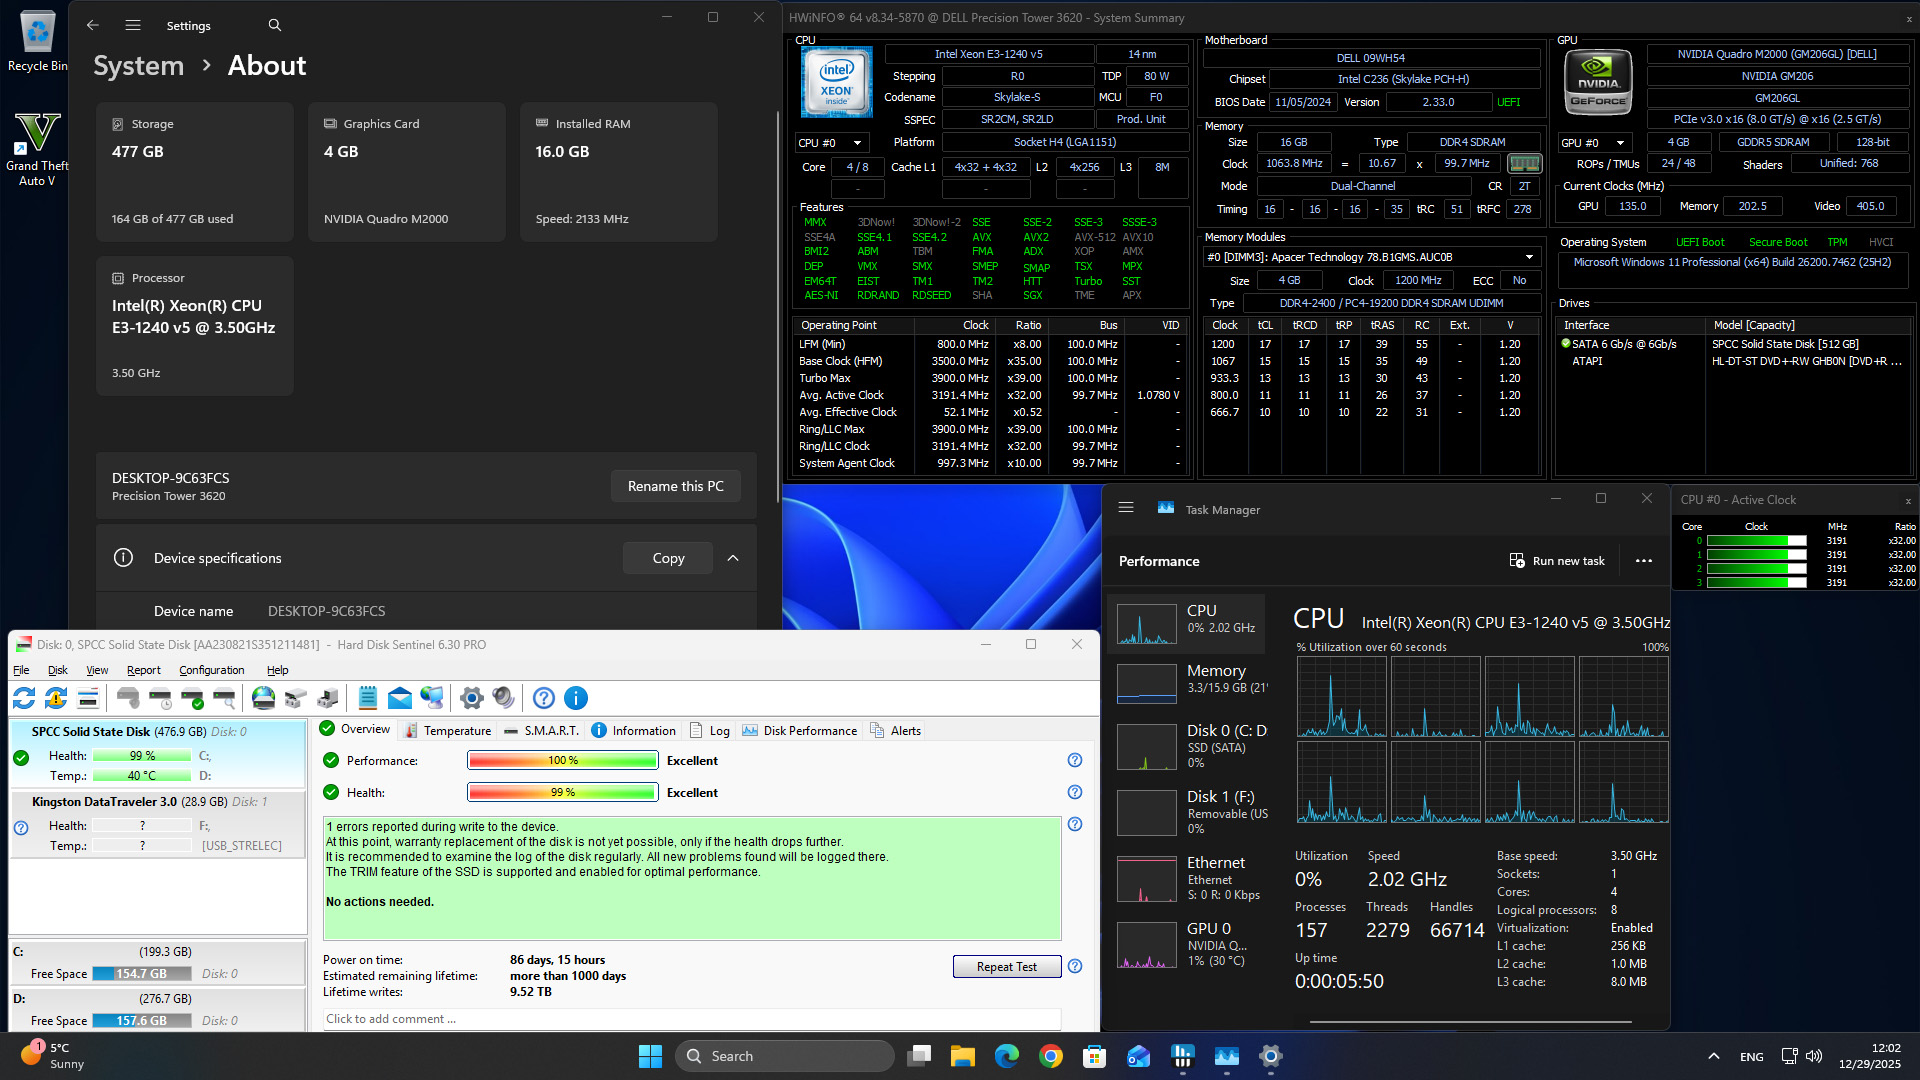Click the globe with disk toolbar icon

coord(263,698)
